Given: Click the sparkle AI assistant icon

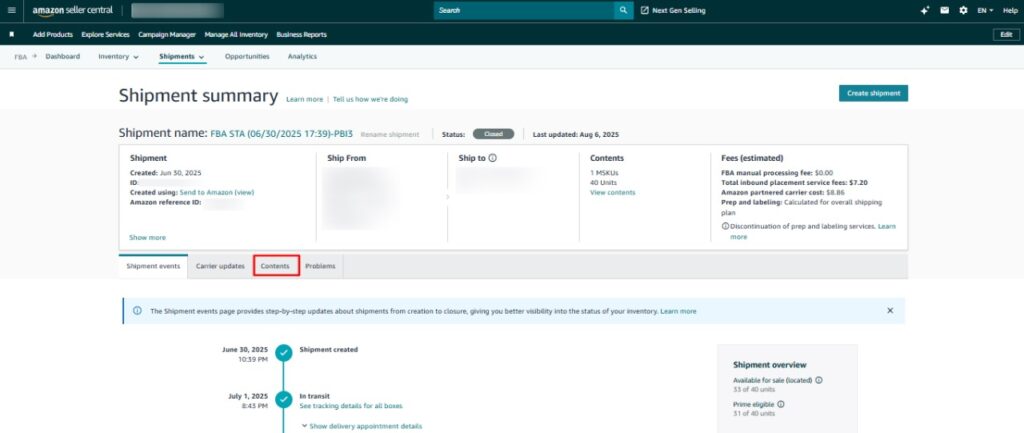Looking at the screenshot, I should [x=925, y=10].
